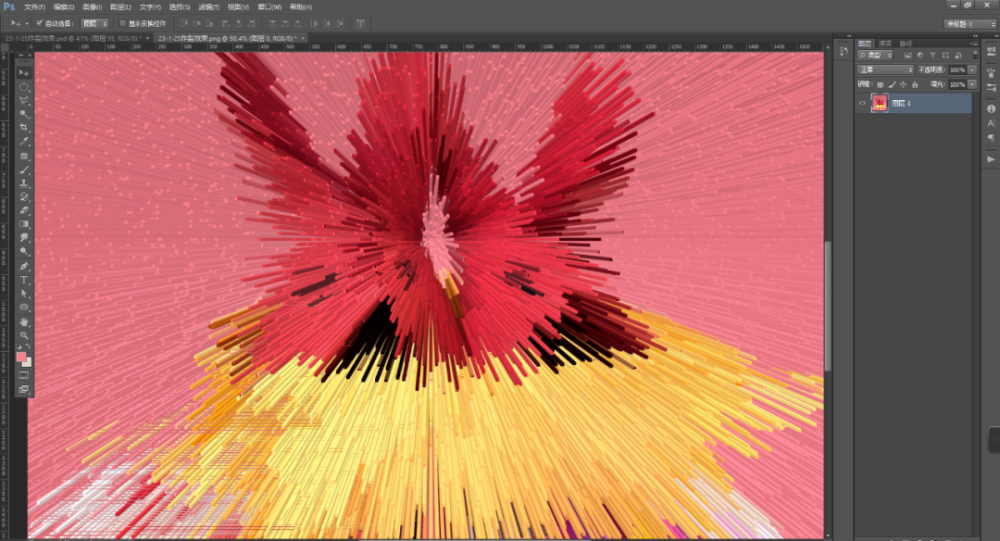Viewport: 1000px width, 541px height.
Task: Filter layers by type layers
Action: [x=932, y=56]
